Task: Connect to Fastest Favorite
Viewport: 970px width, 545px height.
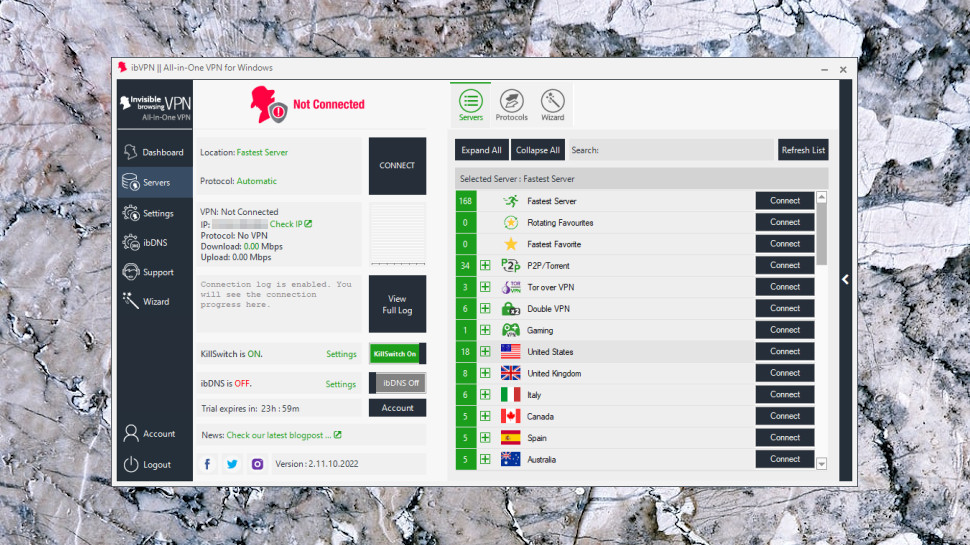Action: tap(784, 244)
